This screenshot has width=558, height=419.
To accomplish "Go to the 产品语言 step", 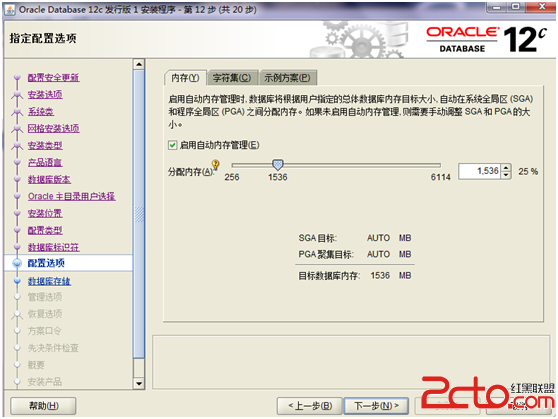I will [x=45, y=163].
